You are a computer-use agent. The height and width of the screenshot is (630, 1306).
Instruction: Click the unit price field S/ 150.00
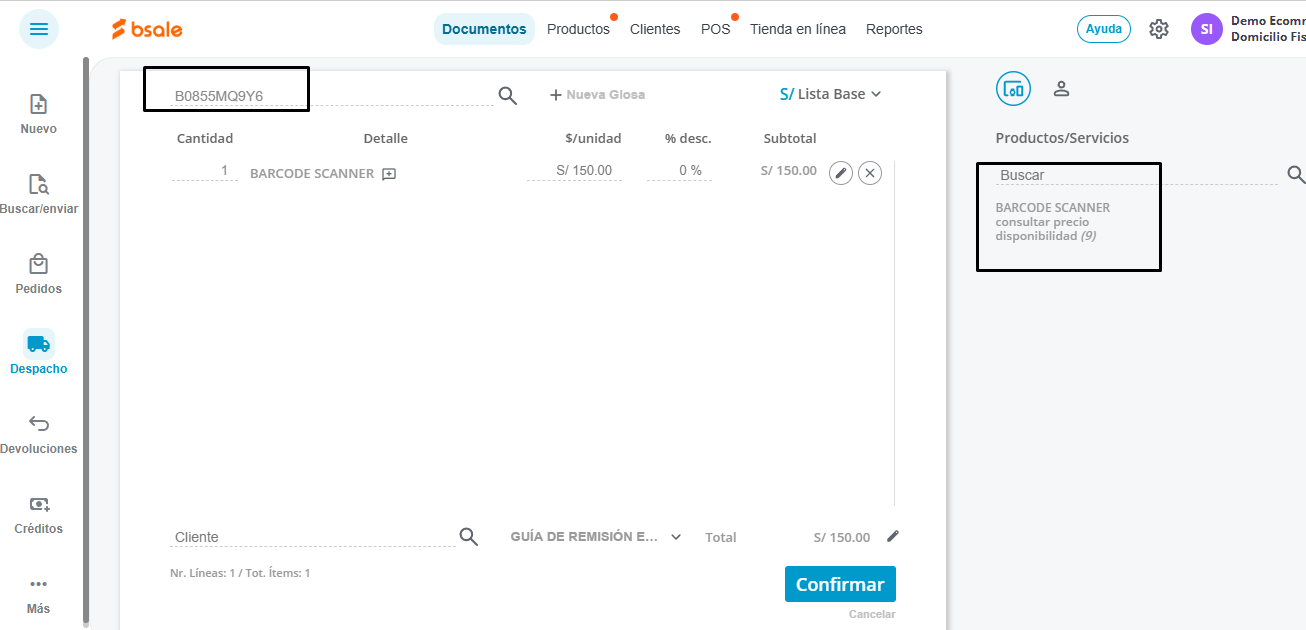pyautogui.click(x=574, y=171)
